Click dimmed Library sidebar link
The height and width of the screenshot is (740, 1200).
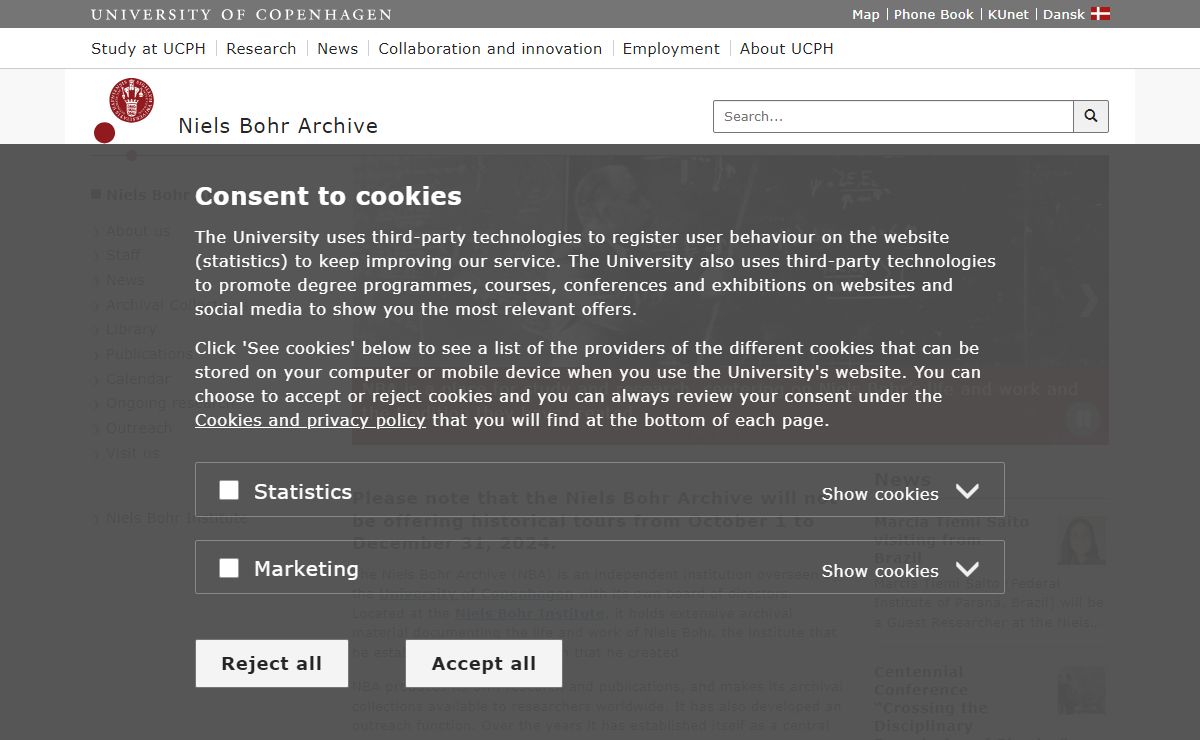(x=131, y=329)
